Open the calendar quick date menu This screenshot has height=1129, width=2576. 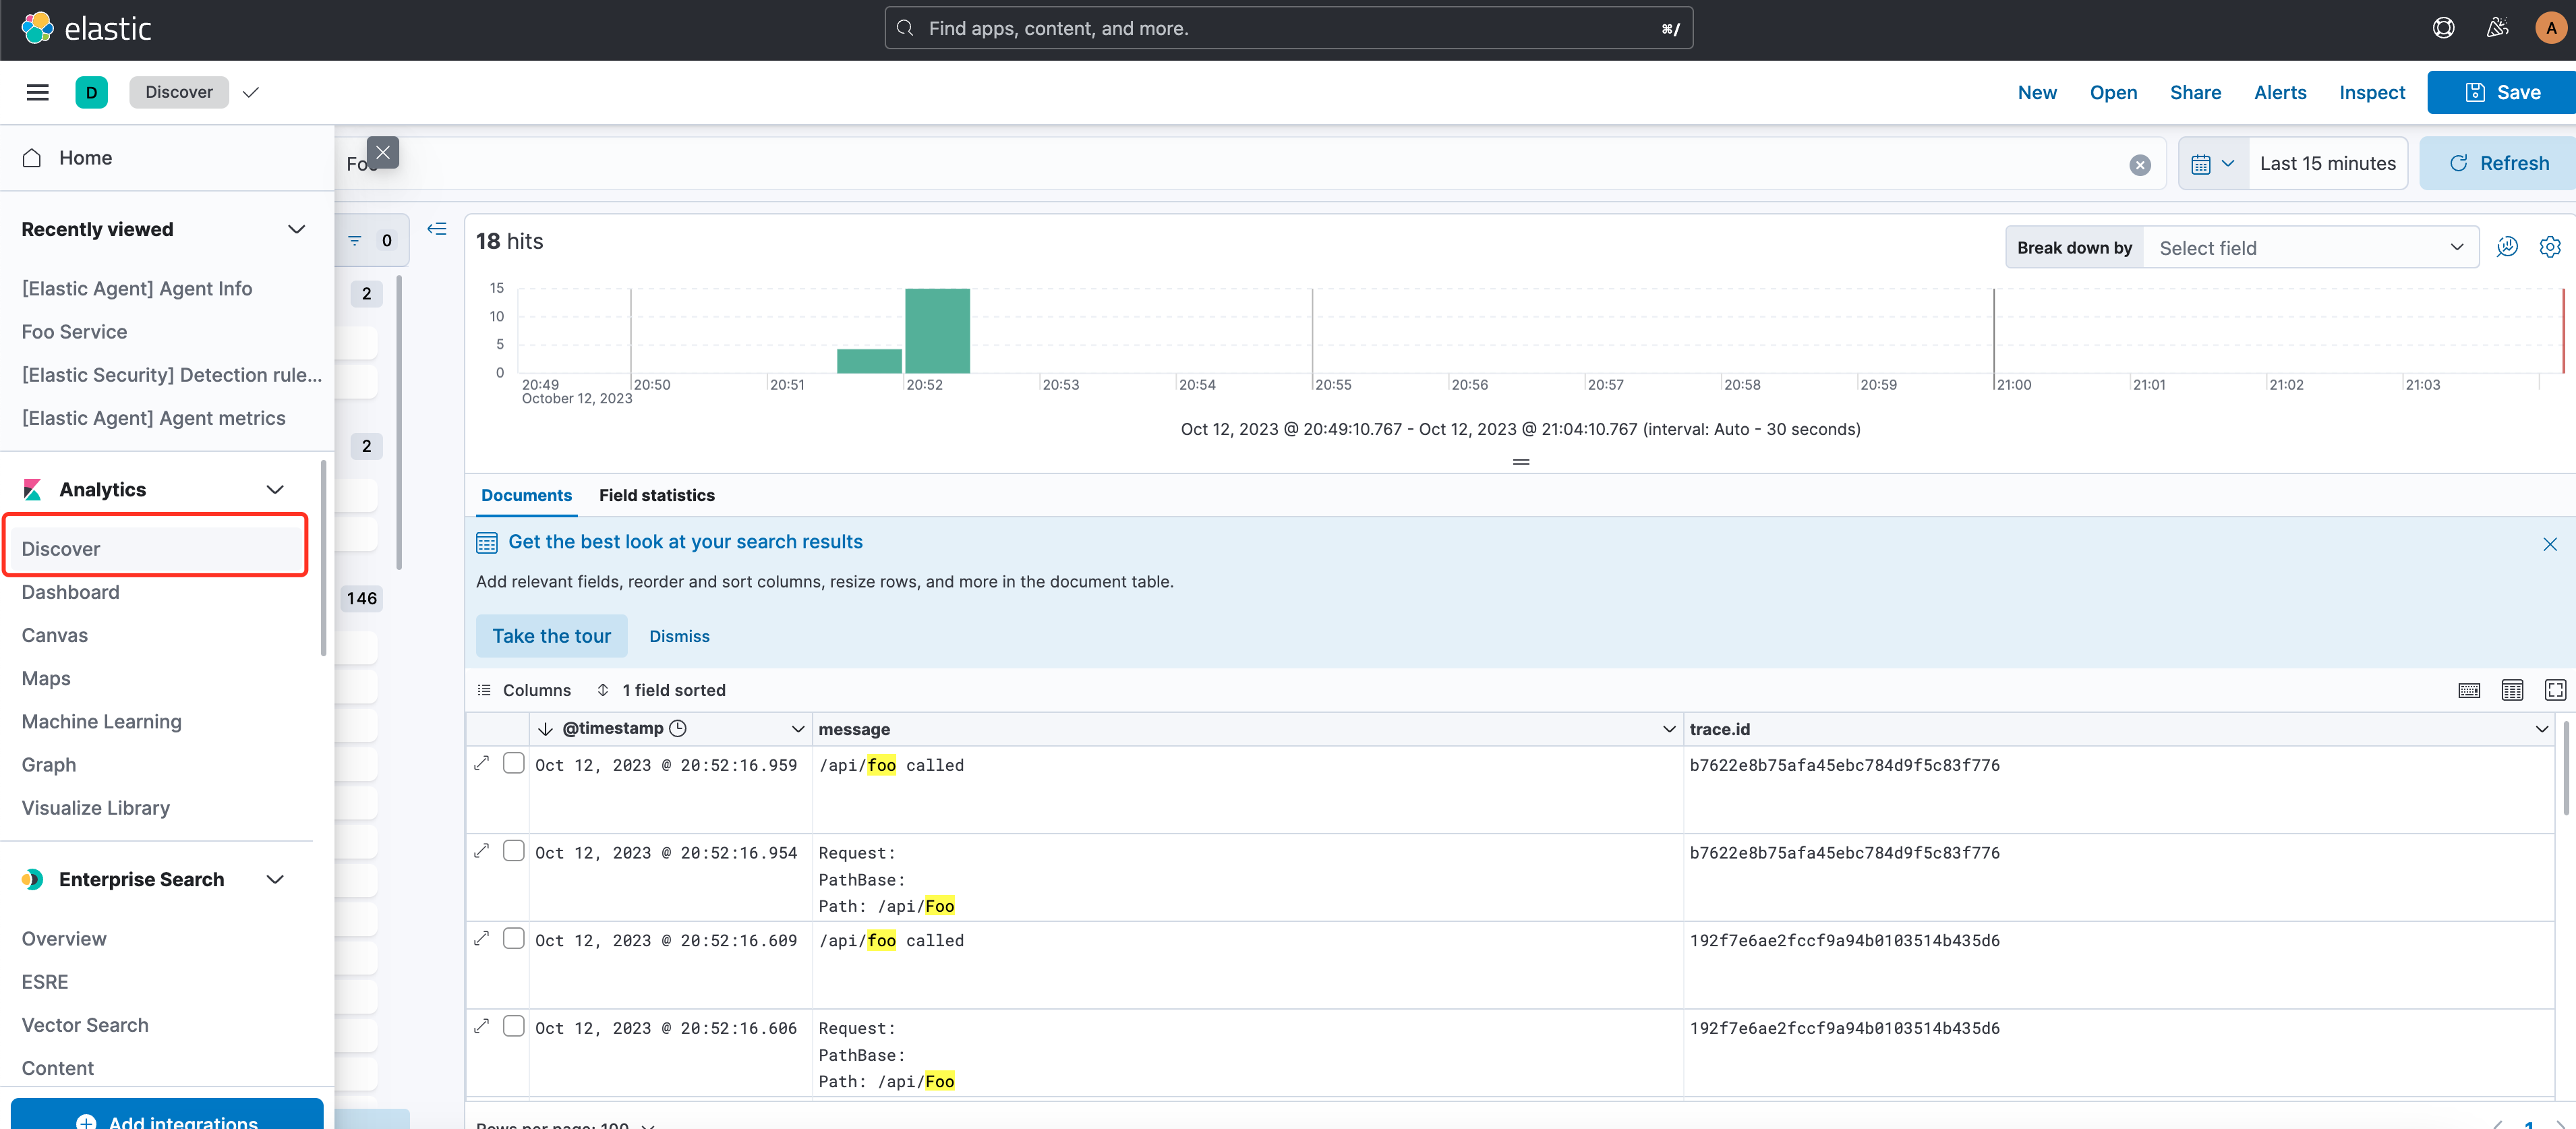pos(2212,164)
